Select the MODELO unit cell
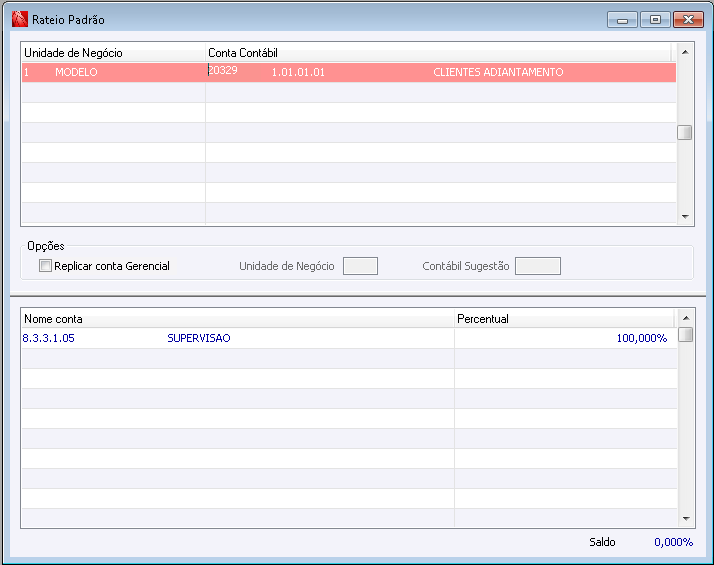Image resolution: width=714 pixels, height=565 pixels. coord(76,72)
